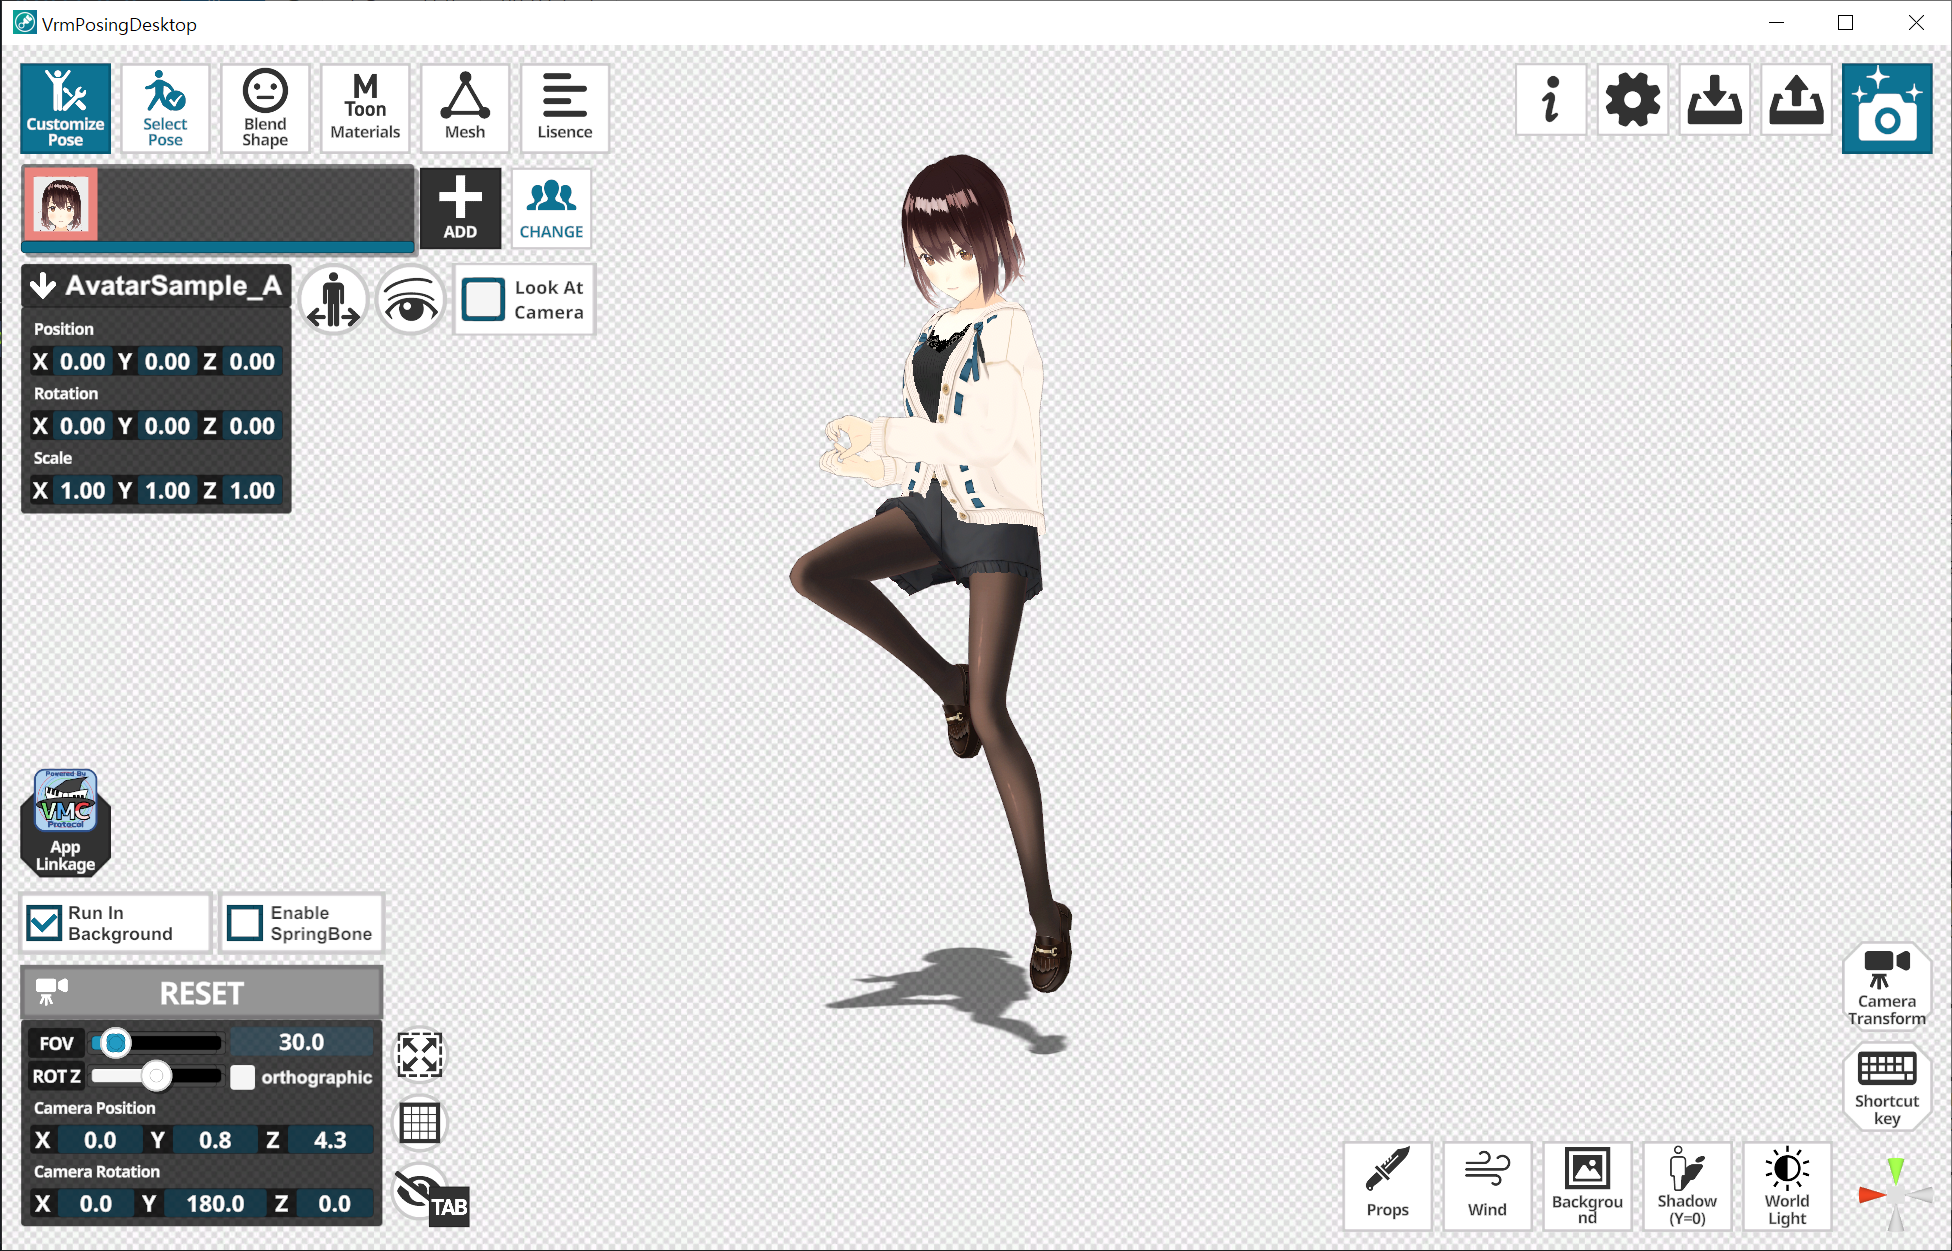Click the camera icon on RESET bar
Viewport: 1952px width, 1251px height.
[x=51, y=992]
